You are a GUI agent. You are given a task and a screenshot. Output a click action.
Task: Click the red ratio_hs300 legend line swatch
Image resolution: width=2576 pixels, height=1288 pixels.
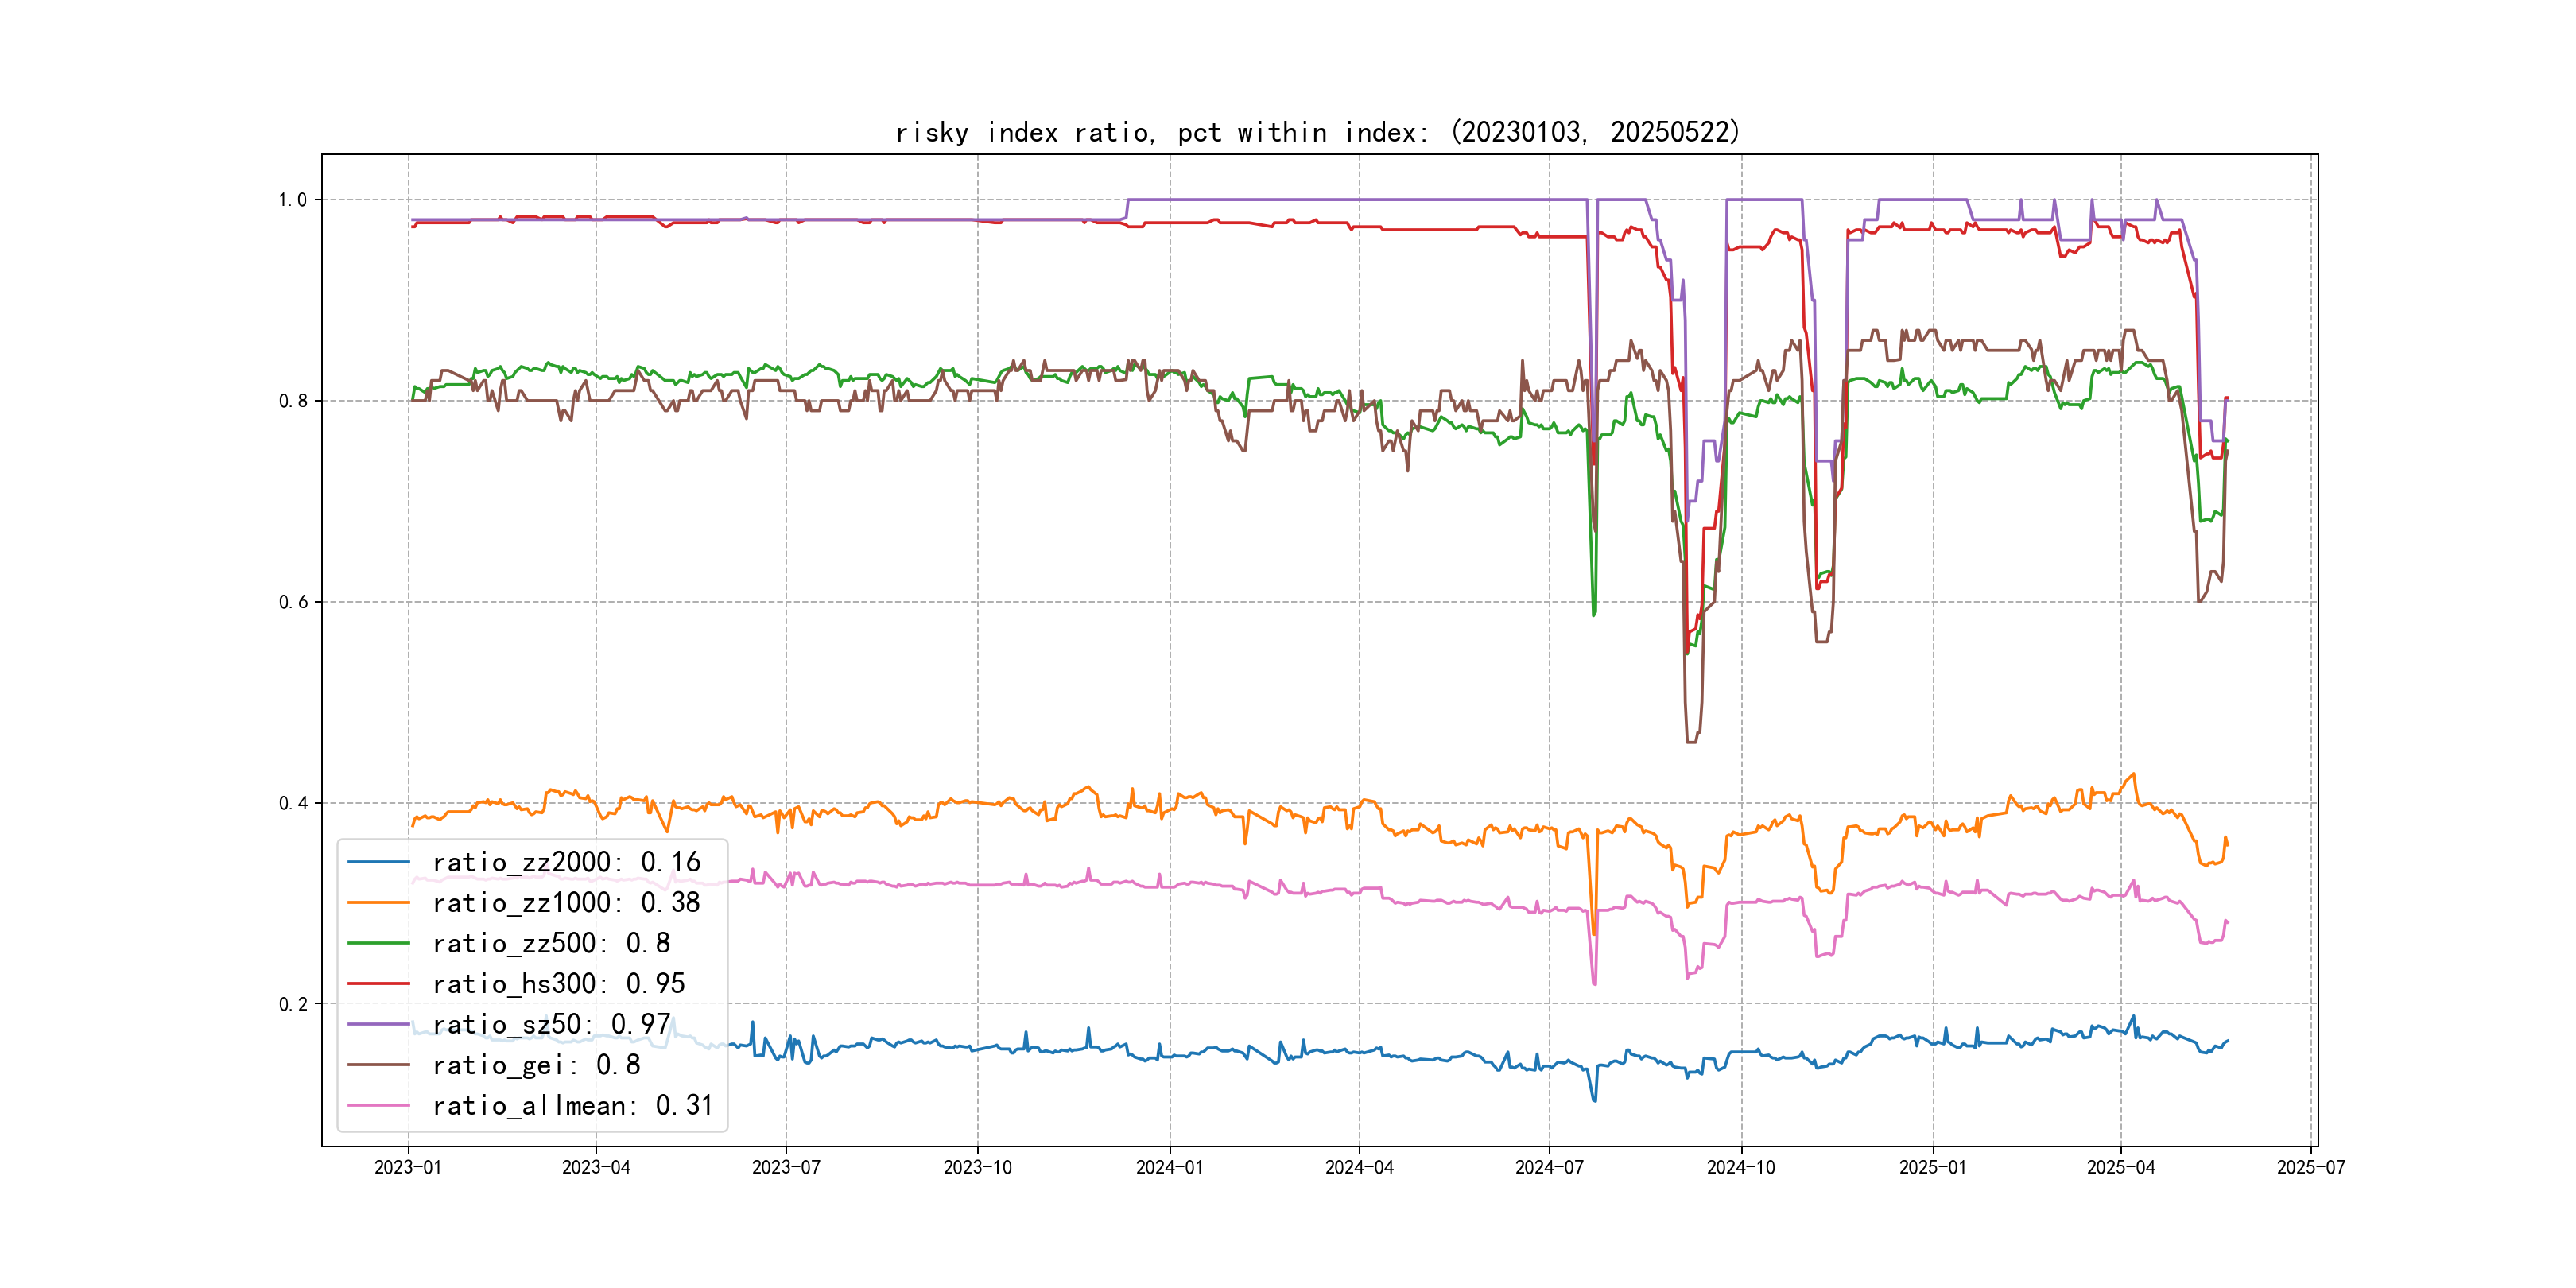click(378, 984)
